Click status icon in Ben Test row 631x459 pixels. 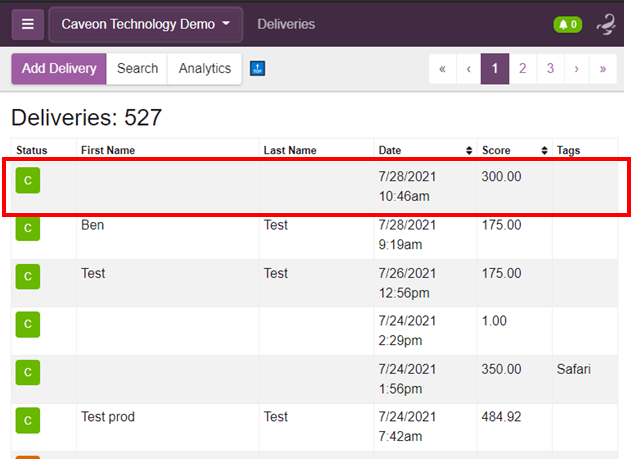tap(28, 228)
